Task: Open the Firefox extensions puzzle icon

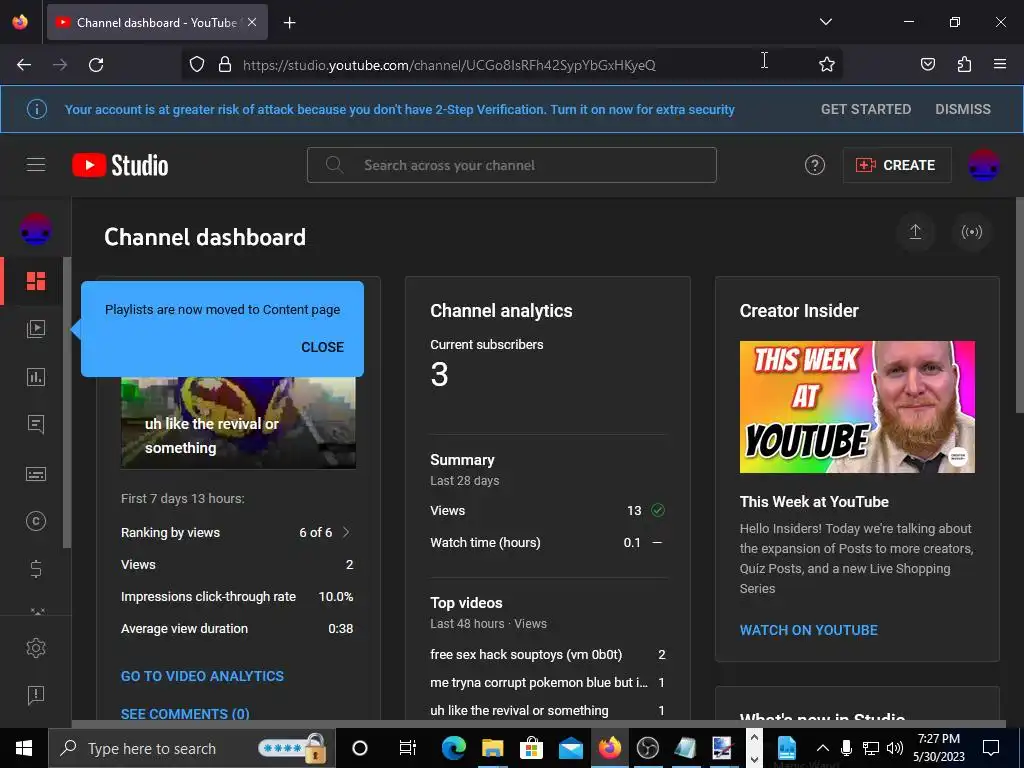Action: click(x=964, y=64)
